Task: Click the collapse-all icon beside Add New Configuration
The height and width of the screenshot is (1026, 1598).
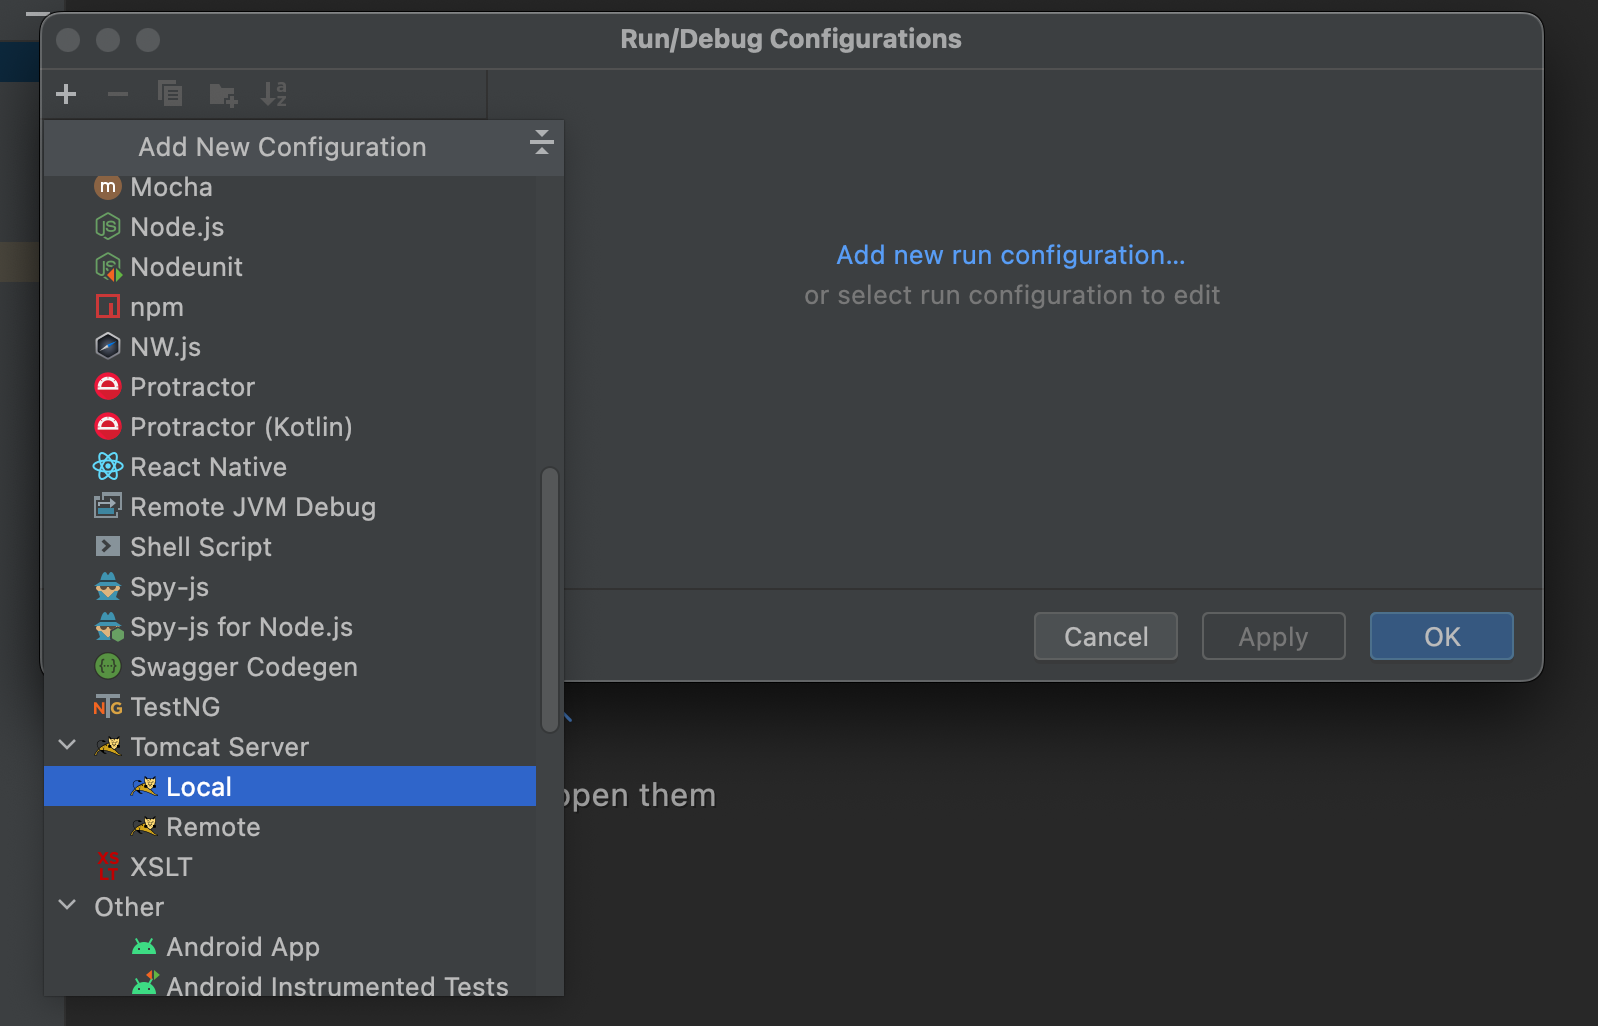Action: pyautogui.click(x=541, y=142)
